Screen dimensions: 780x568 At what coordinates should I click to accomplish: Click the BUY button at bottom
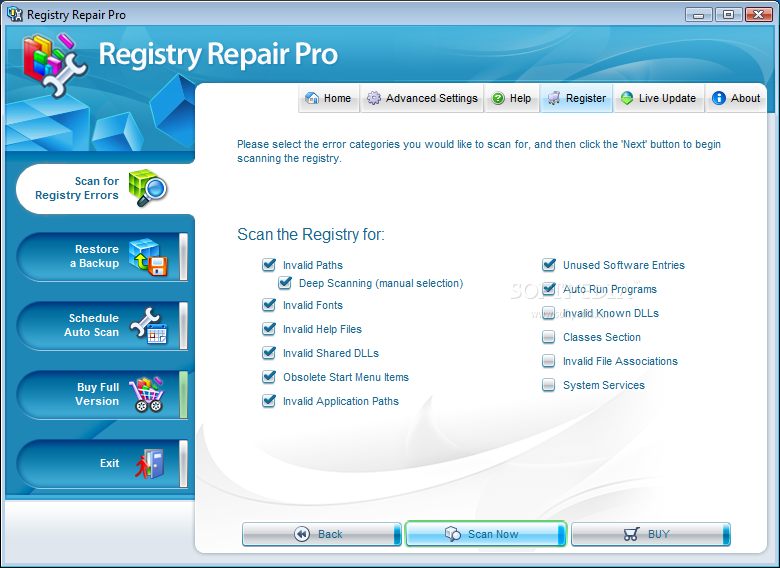click(x=651, y=534)
